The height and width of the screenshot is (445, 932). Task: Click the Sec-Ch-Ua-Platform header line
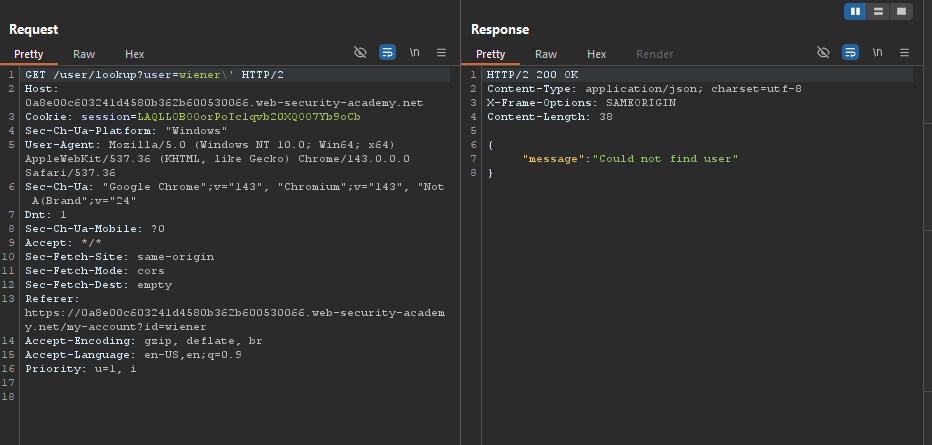(126, 131)
